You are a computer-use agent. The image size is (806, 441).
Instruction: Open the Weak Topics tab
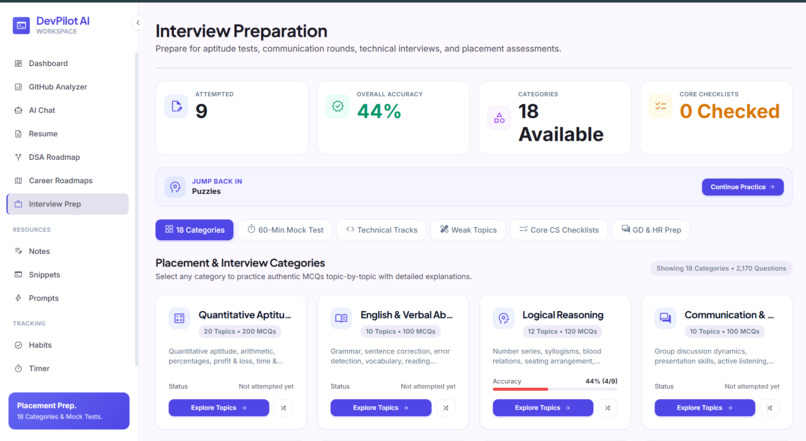tap(468, 230)
